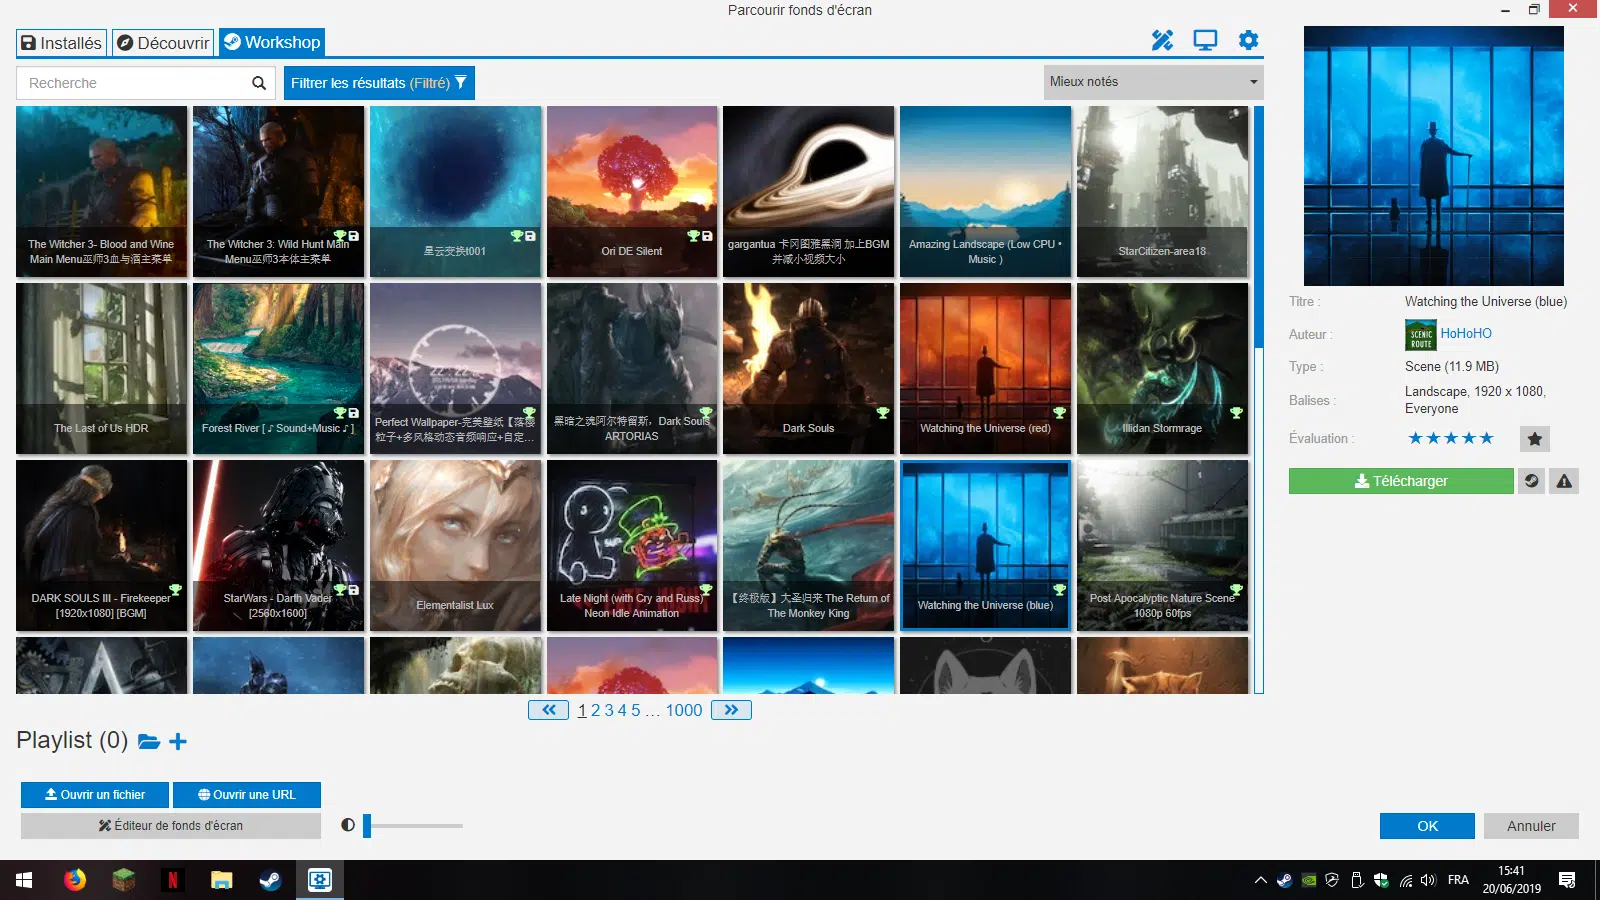Screen dimensions: 1600x900
Task: Select the Post Apocalyptic Nature Scene wallpaper
Action: click(x=1162, y=546)
